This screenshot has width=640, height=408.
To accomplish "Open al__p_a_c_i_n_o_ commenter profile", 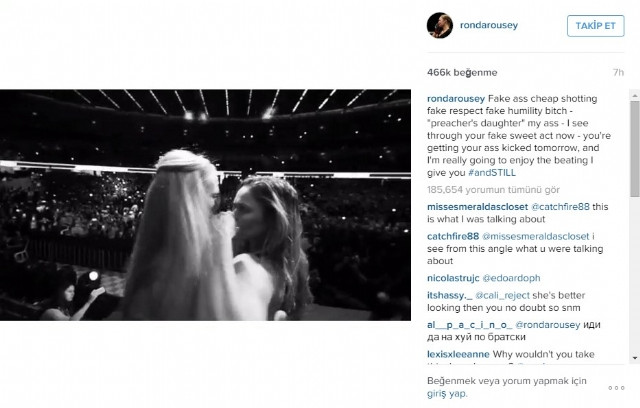I will 469,325.
